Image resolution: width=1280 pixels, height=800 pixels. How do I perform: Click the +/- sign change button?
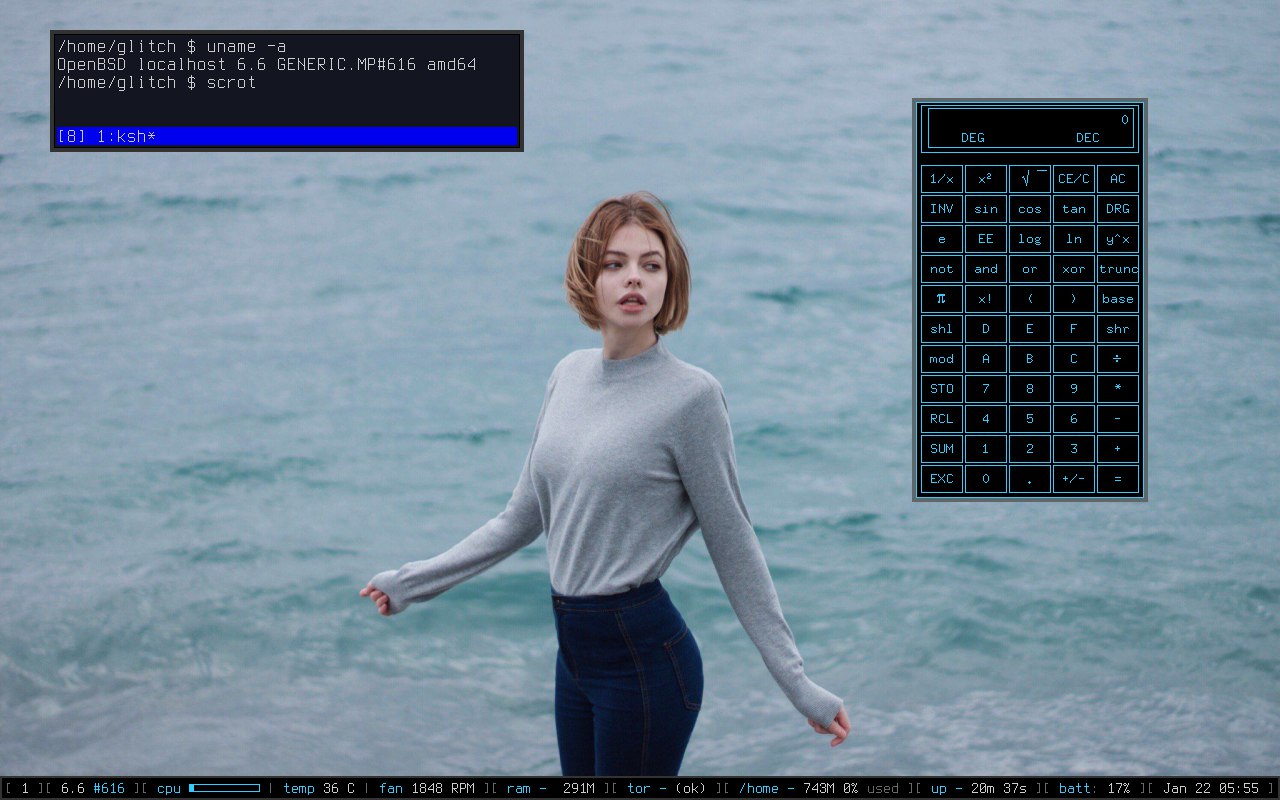click(x=1074, y=479)
